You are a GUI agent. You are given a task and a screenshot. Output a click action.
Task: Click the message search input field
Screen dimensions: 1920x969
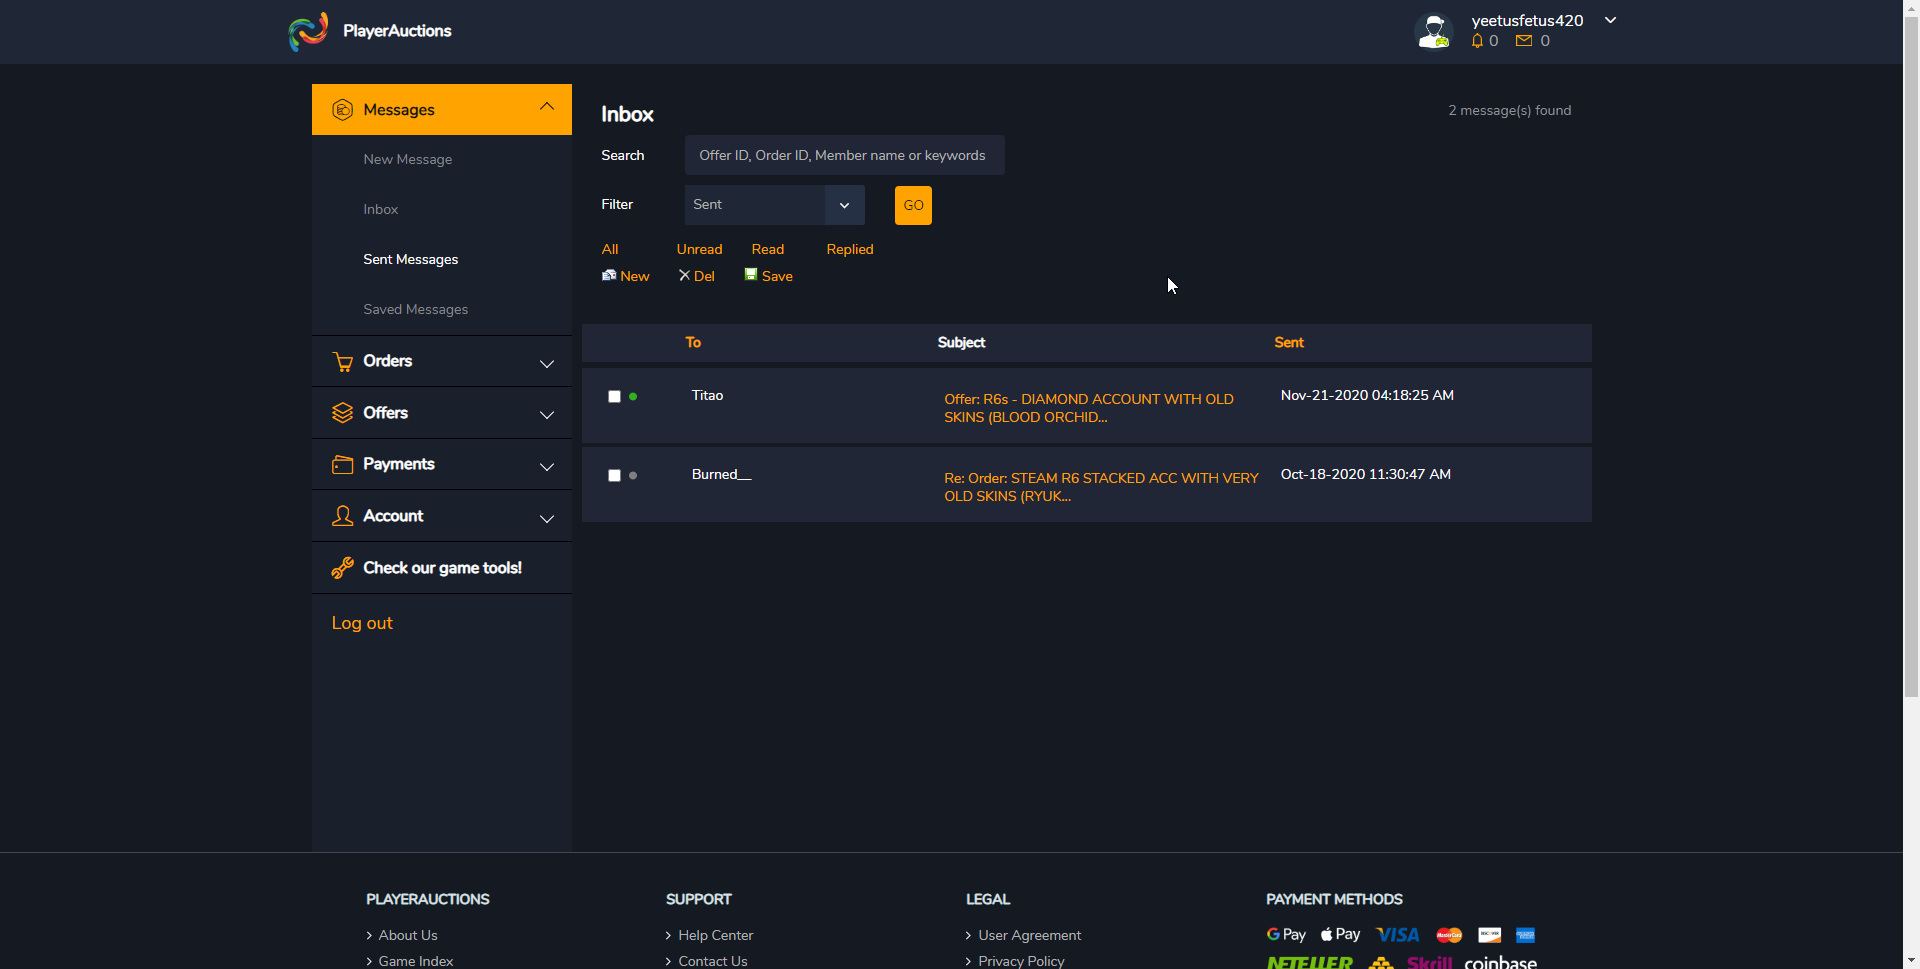pos(844,156)
